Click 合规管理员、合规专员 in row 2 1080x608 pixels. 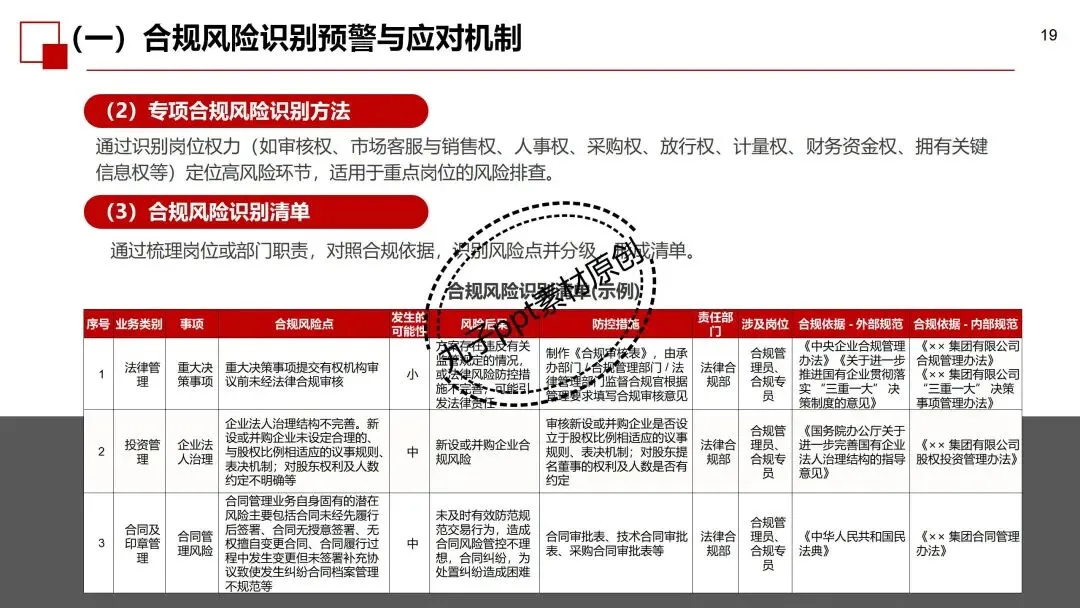[x=767, y=451]
